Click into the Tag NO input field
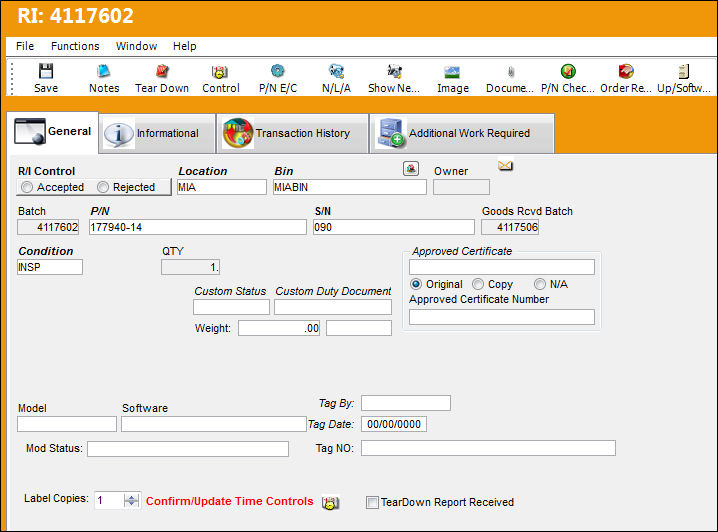This screenshot has width=718, height=532. point(488,448)
